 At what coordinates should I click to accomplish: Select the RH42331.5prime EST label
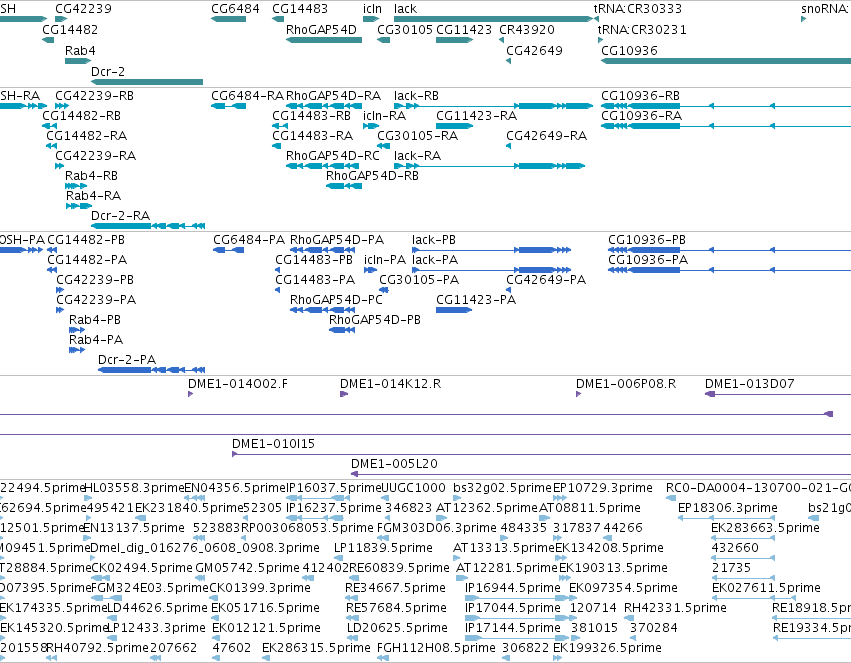click(675, 607)
